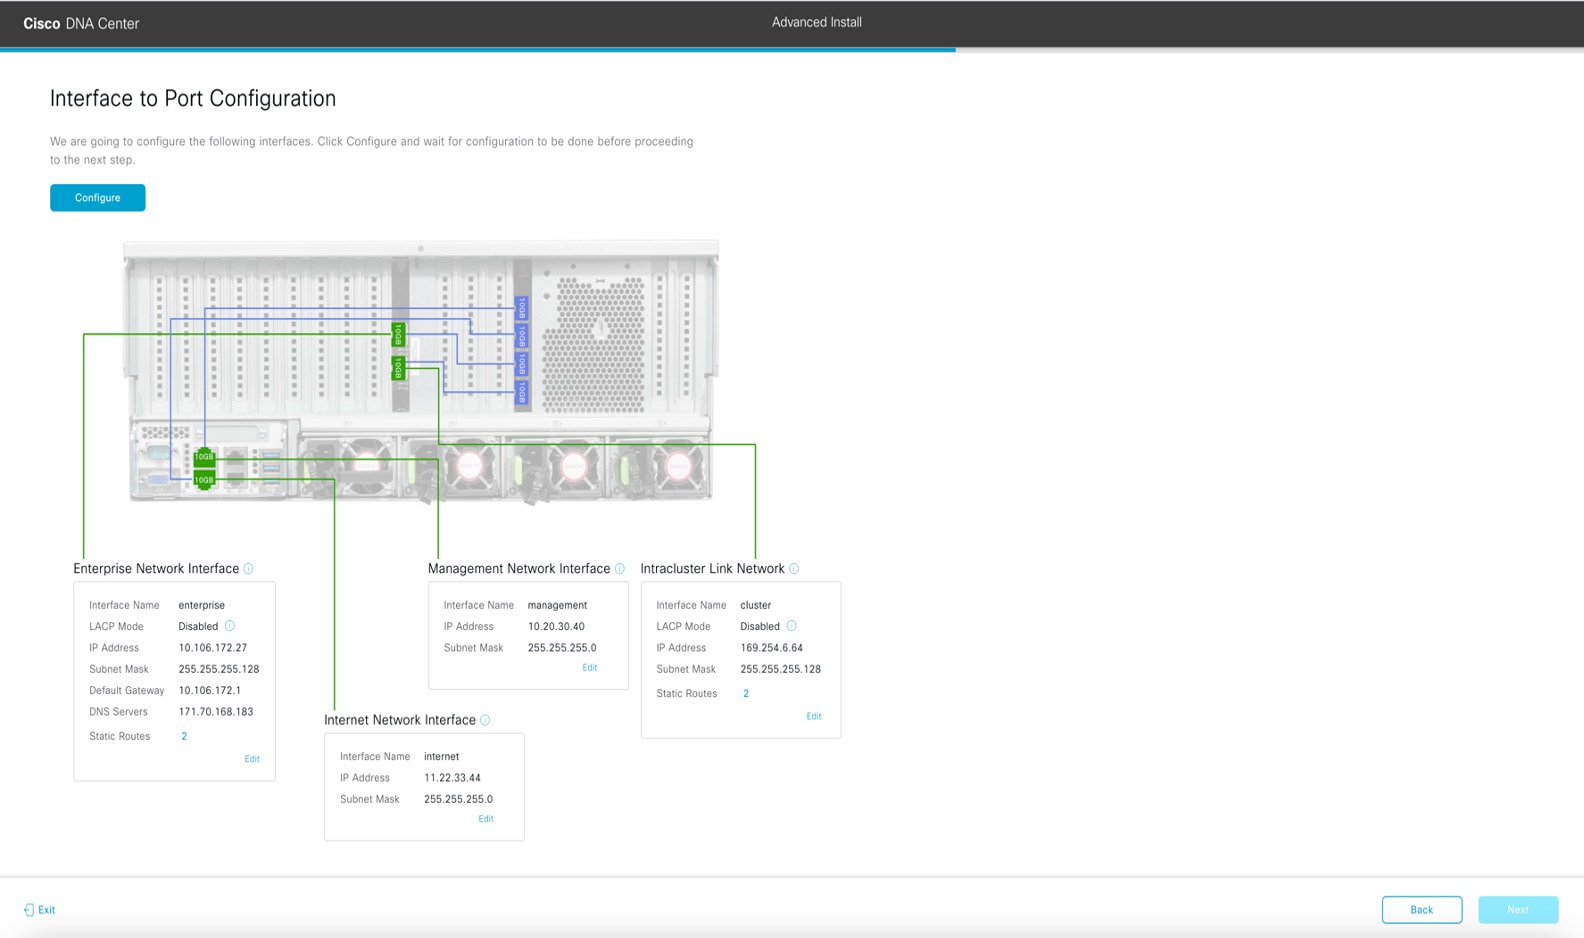Open Enterprise static routes count link
This screenshot has height=938, width=1584.
tap(184, 736)
